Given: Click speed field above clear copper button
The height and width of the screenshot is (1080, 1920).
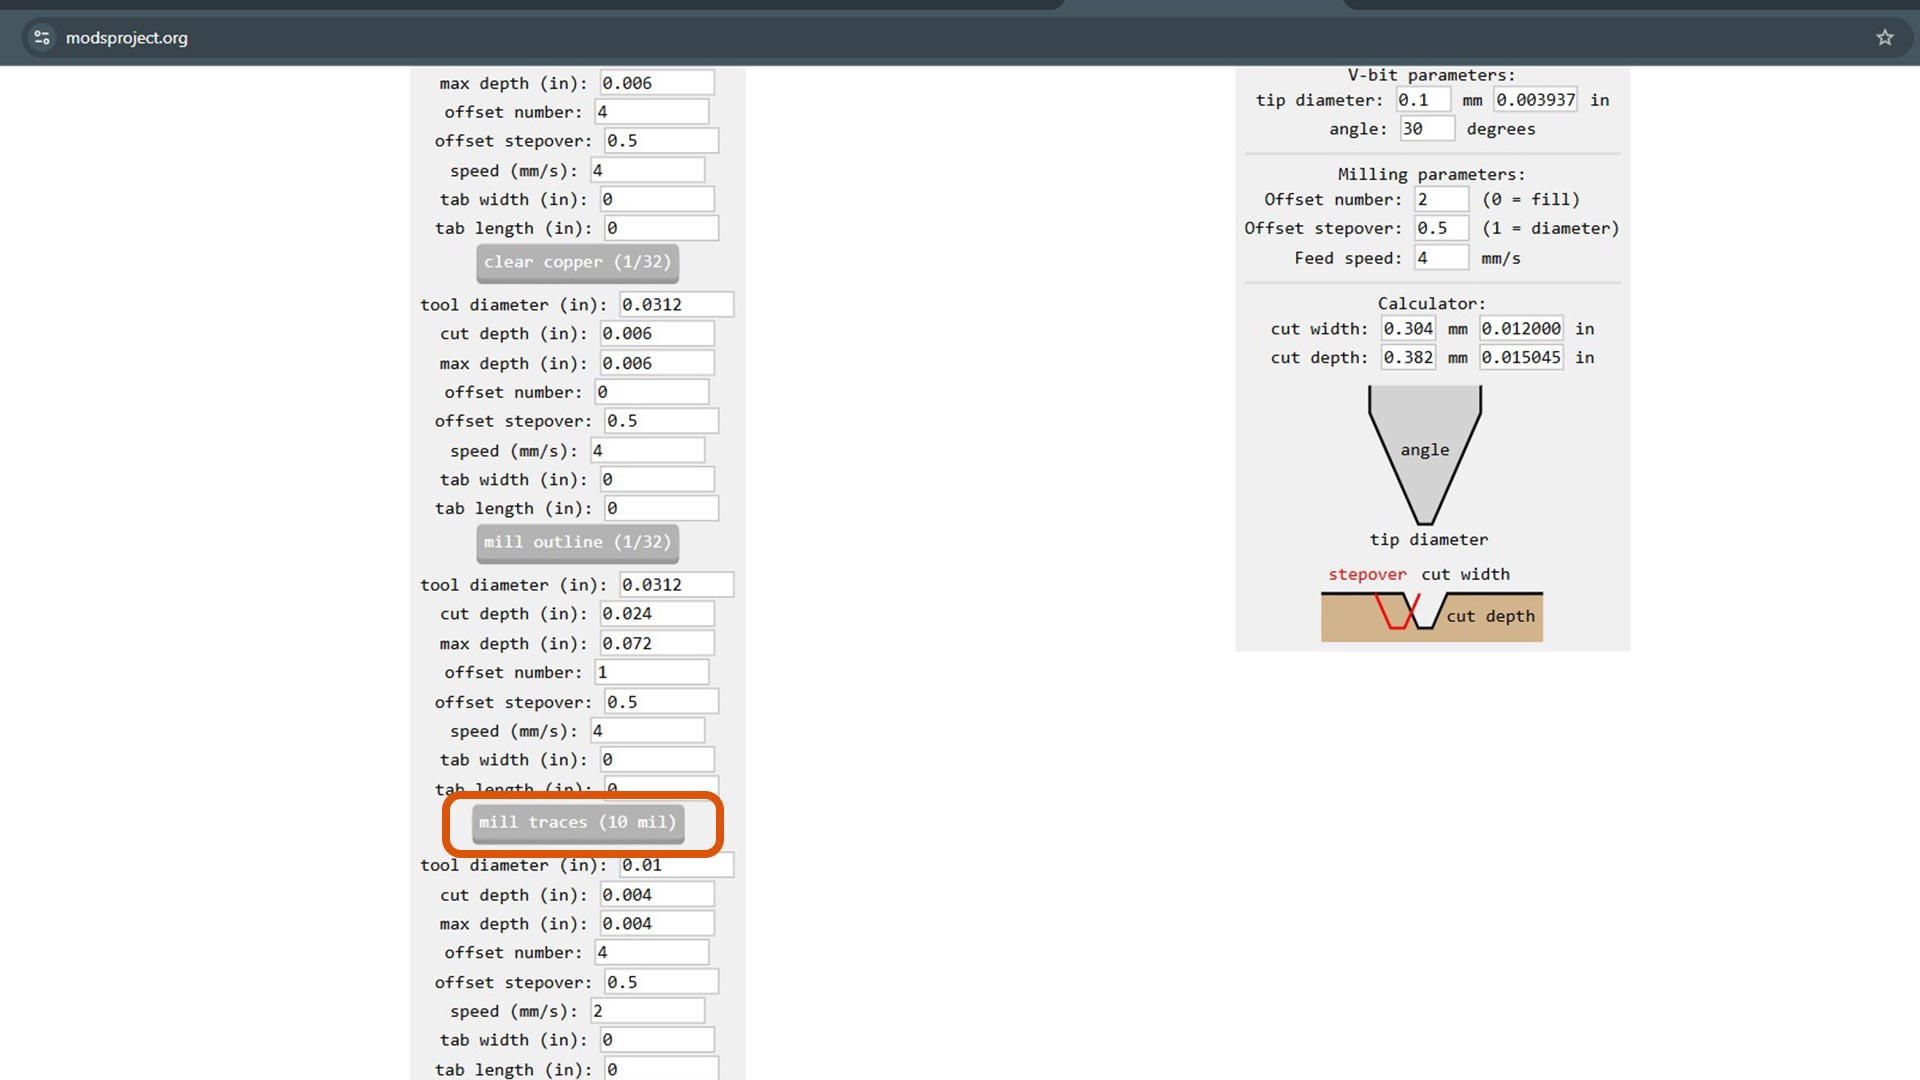Looking at the screenshot, I should (x=647, y=170).
